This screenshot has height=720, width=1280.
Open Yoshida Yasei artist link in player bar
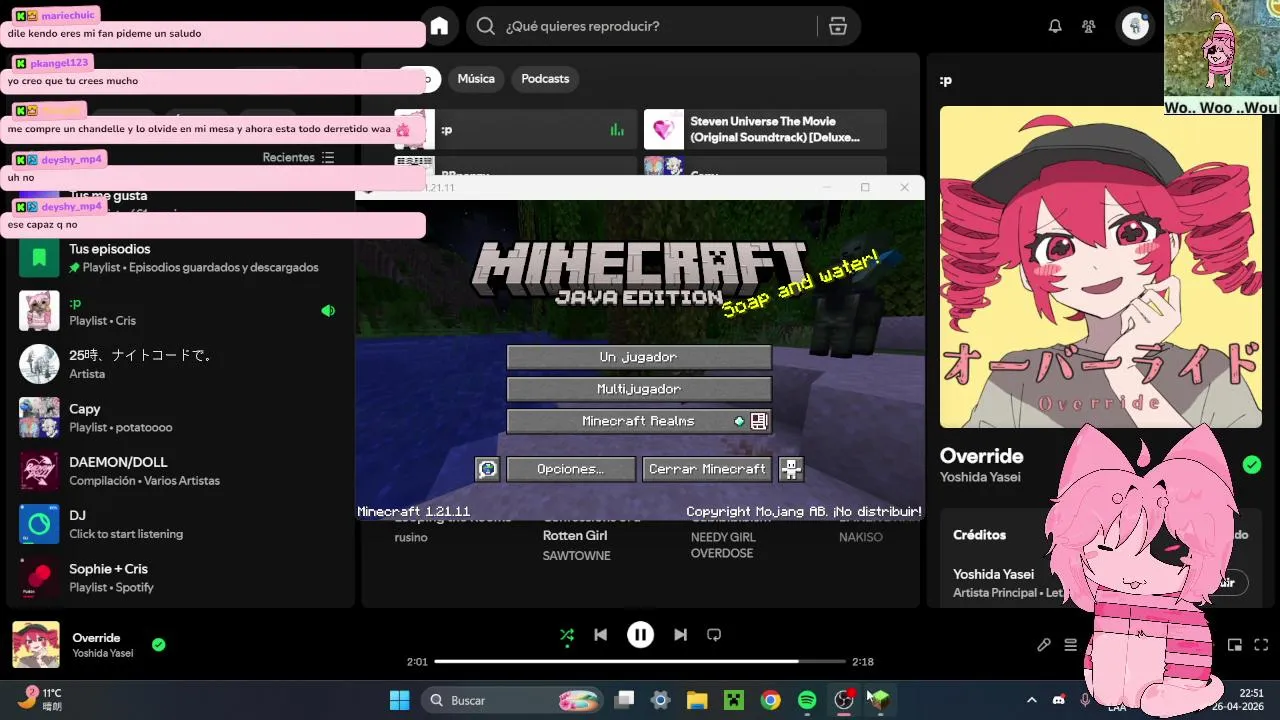pyautogui.click(x=102, y=654)
